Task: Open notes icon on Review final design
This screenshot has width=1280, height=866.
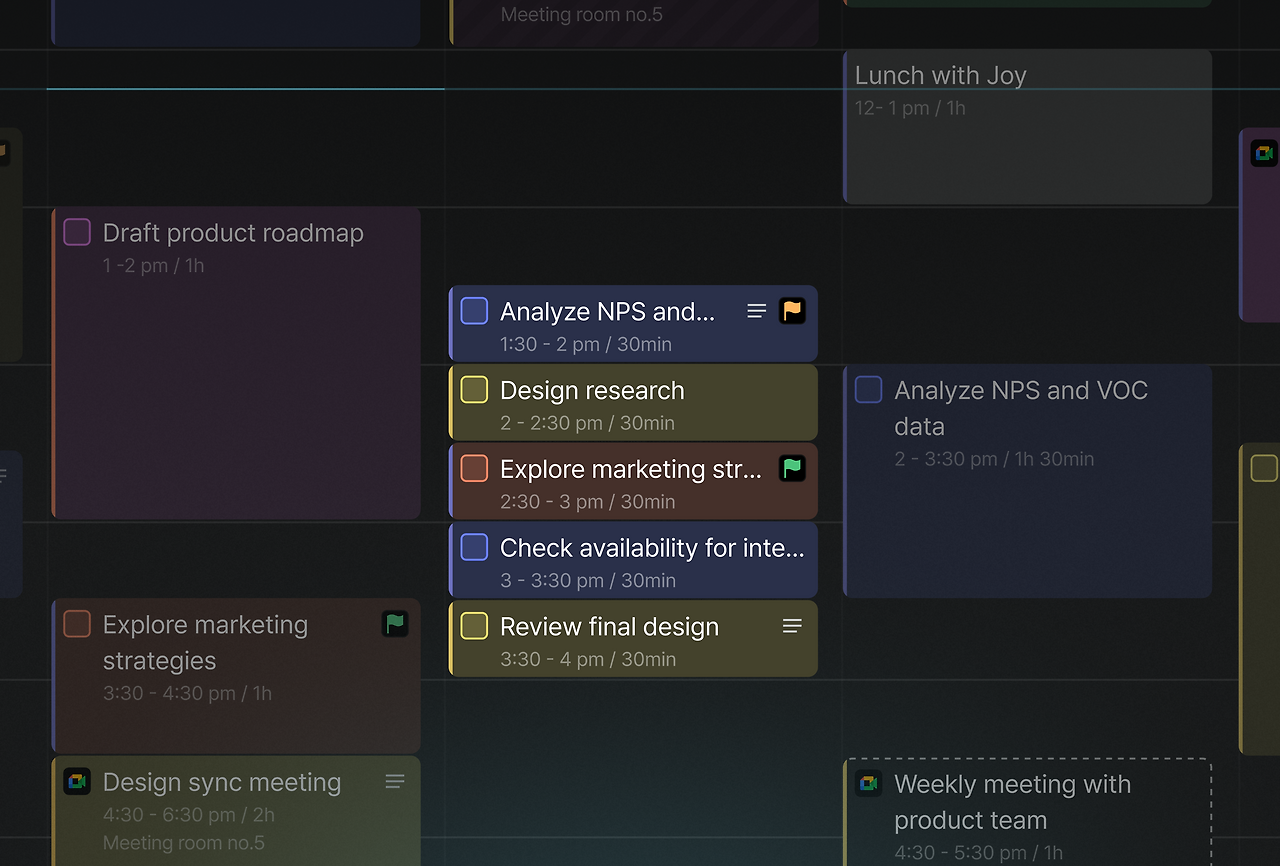Action: coord(792,626)
